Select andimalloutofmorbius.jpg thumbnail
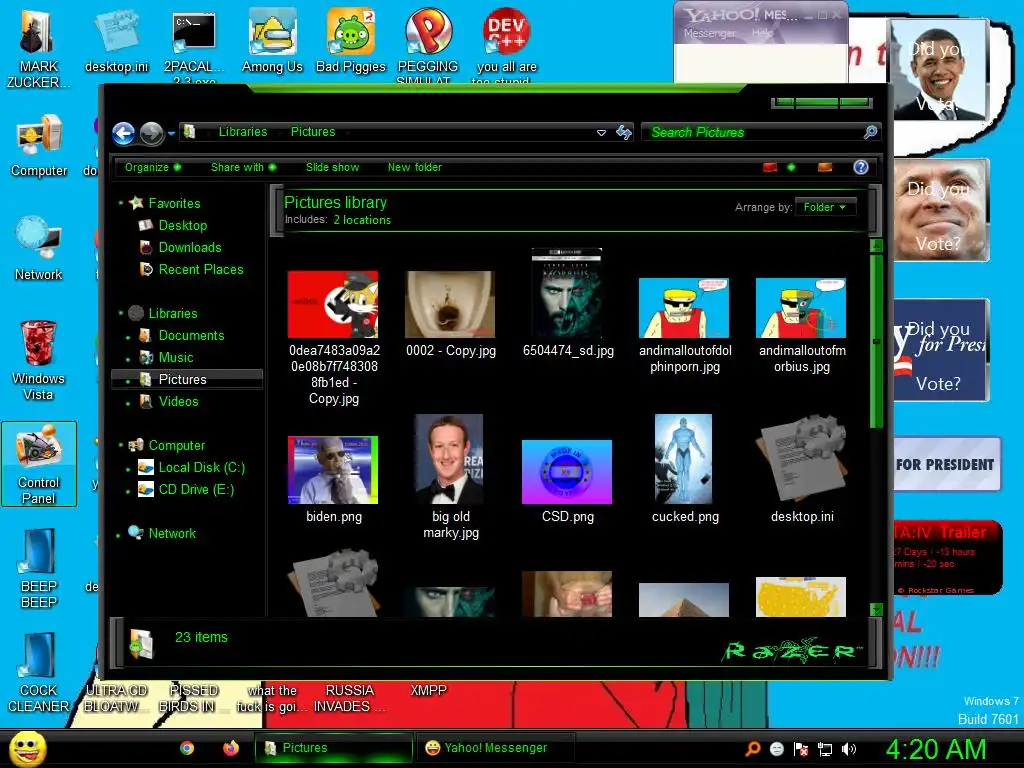This screenshot has width=1024, height=768. click(x=801, y=308)
